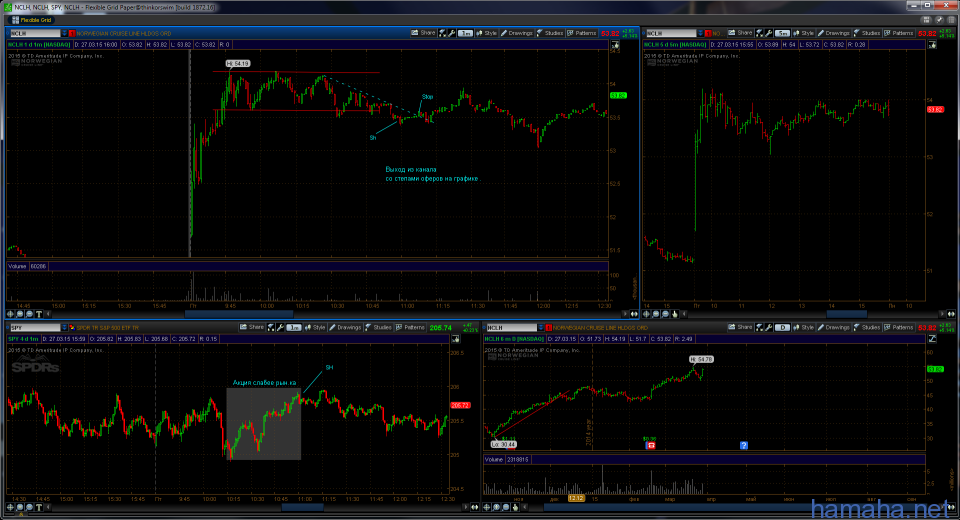Expand symbol dropdown arrow in bottom-right NCLH chart
960x520 pixels.
[x=541, y=328]
